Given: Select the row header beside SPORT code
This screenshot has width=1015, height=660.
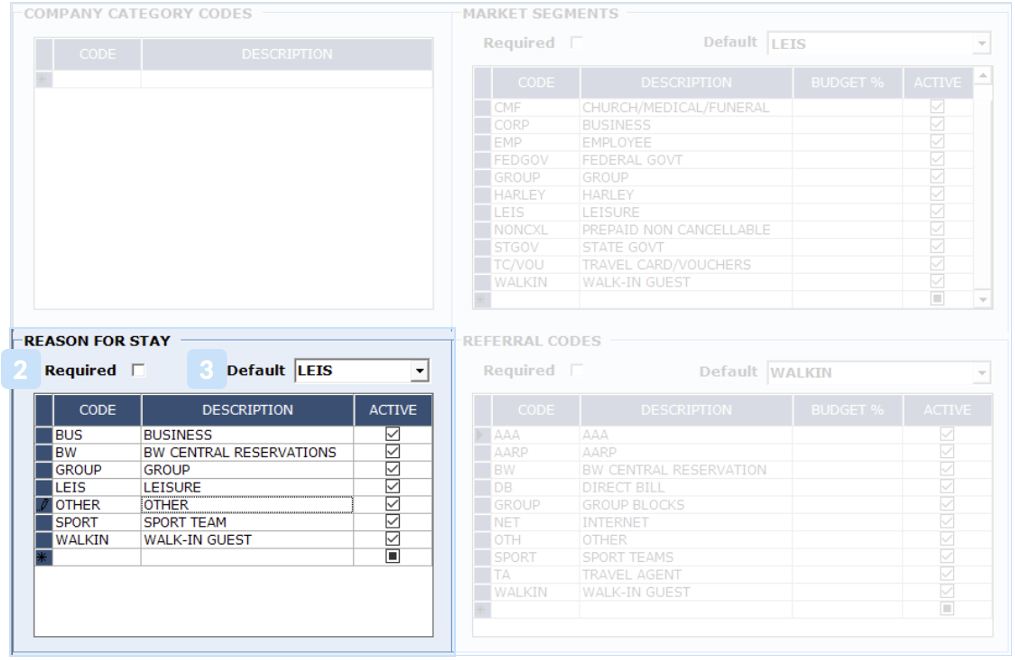Looking at the screenshot, I should coord(43,522).
